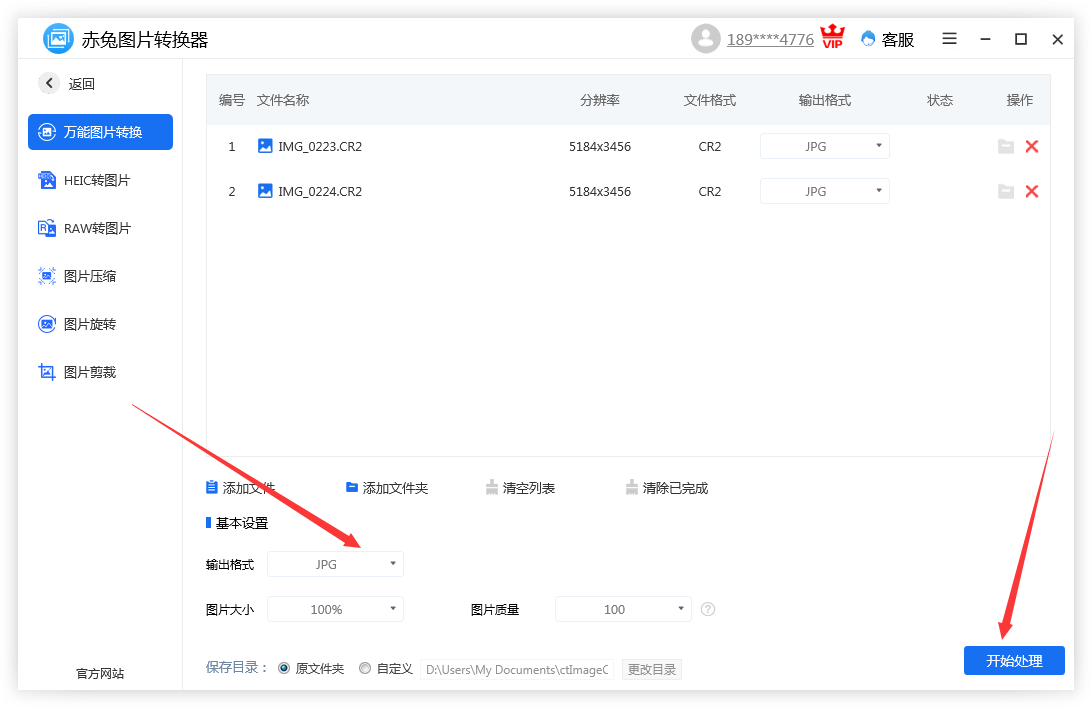This screenshot has height=708, width=1092.
Task: Click 清除已完成 clear completed button
Action: pyautogui.click(x=666, y=488)
